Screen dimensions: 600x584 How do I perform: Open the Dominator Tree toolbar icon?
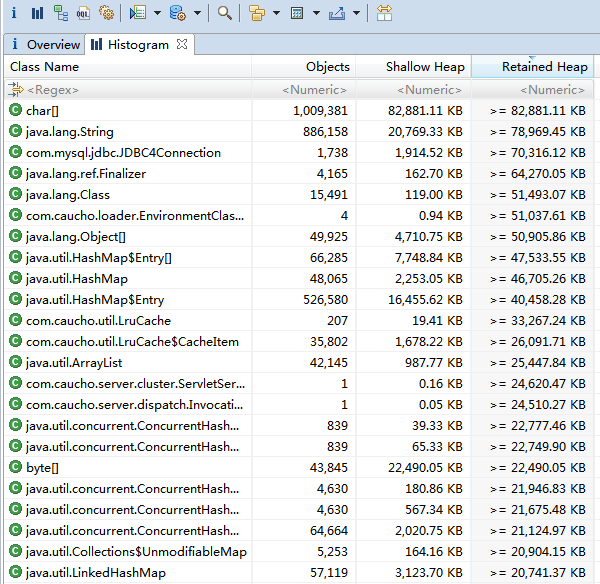point(61,13)
